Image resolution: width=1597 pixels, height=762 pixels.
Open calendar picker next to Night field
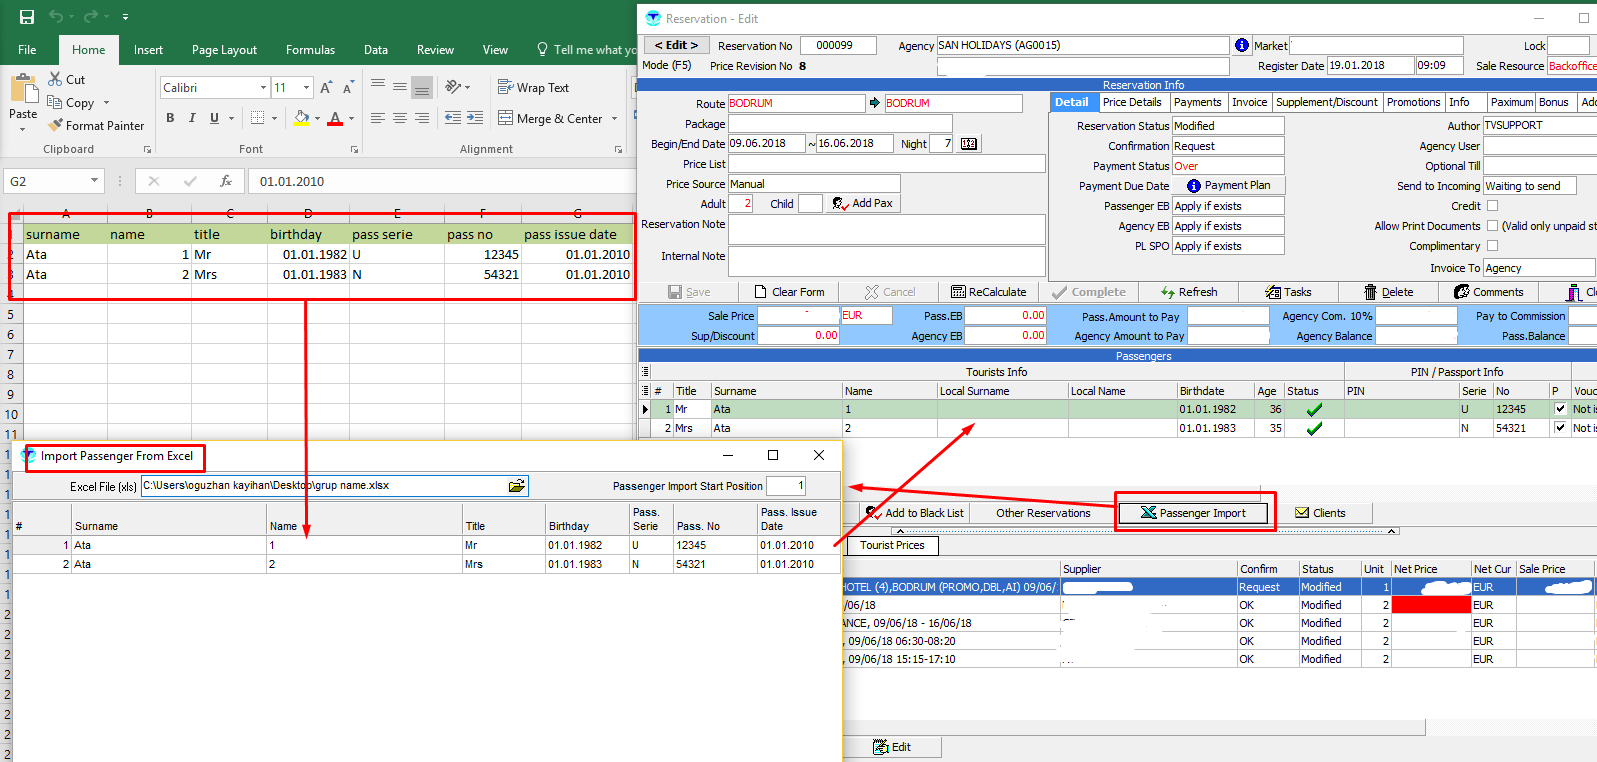[968, 144]
